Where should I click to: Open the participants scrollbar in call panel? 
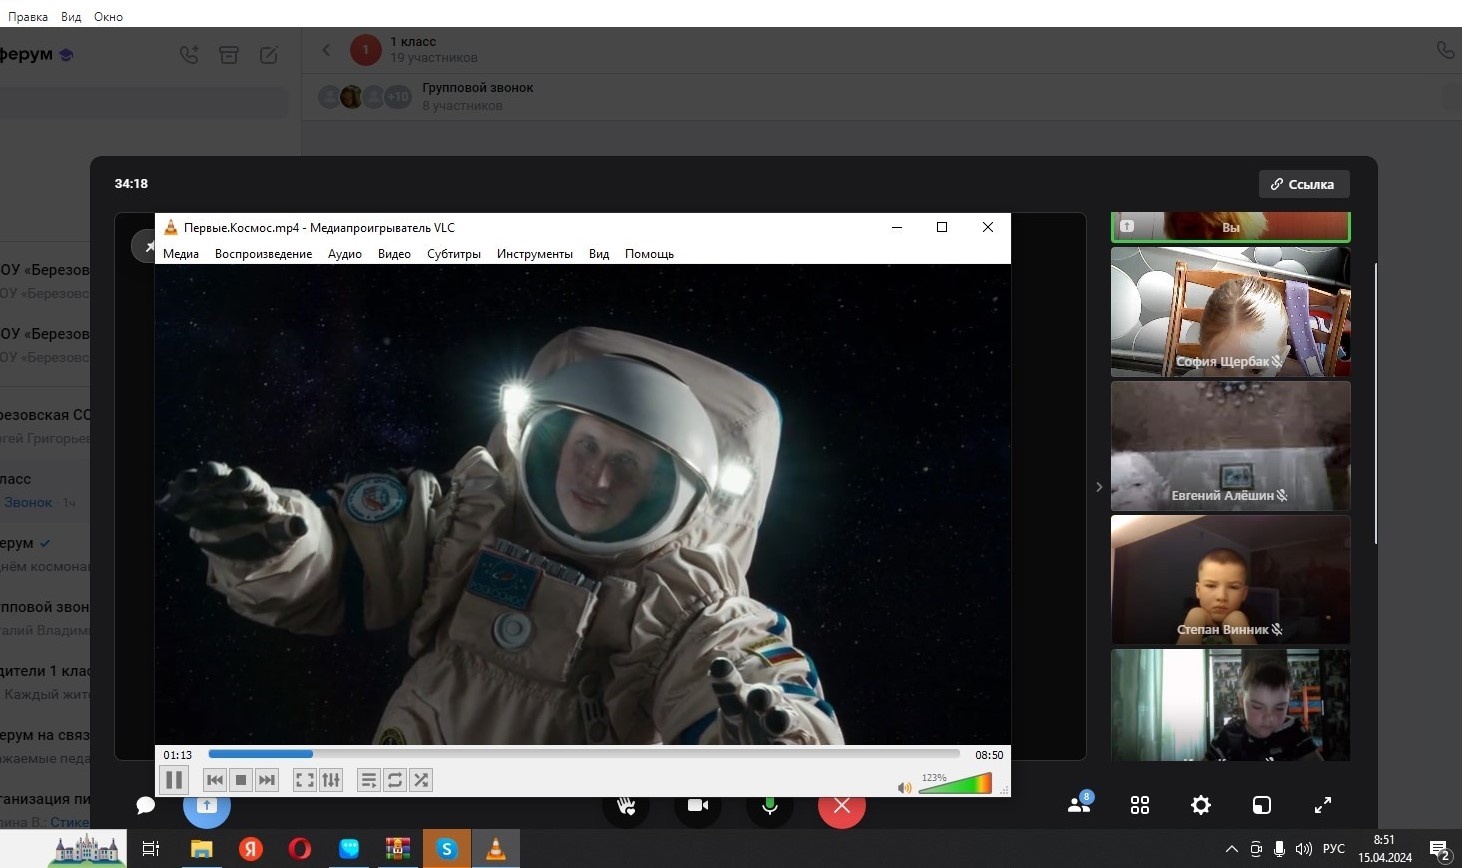point(1376,403)
